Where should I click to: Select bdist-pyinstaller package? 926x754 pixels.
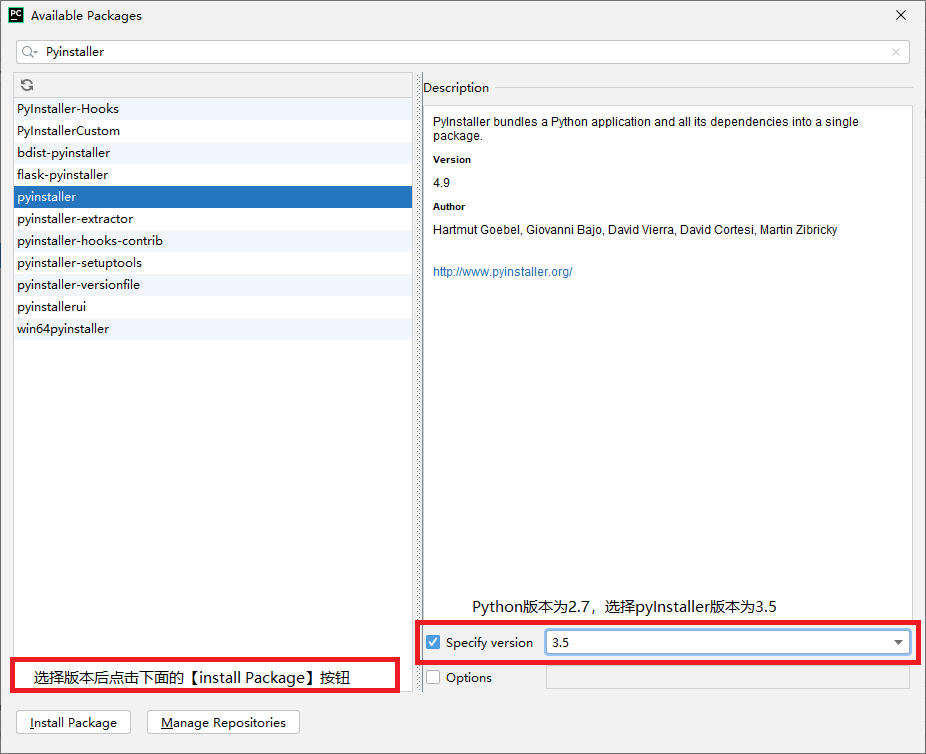pos(213,153)
